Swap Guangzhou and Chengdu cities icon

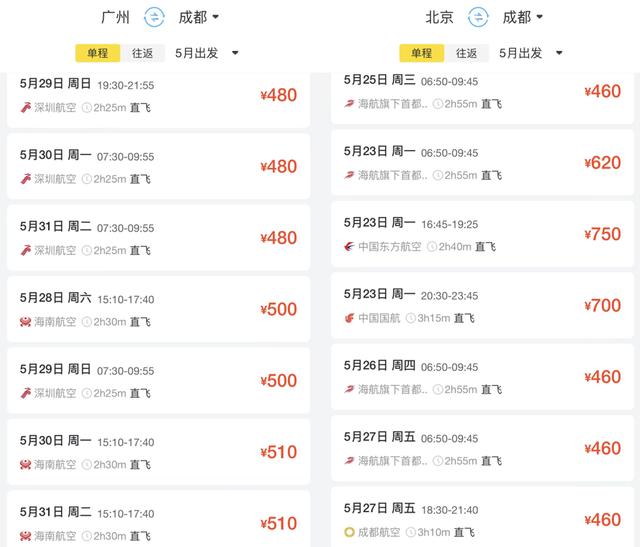coord(154,17)
